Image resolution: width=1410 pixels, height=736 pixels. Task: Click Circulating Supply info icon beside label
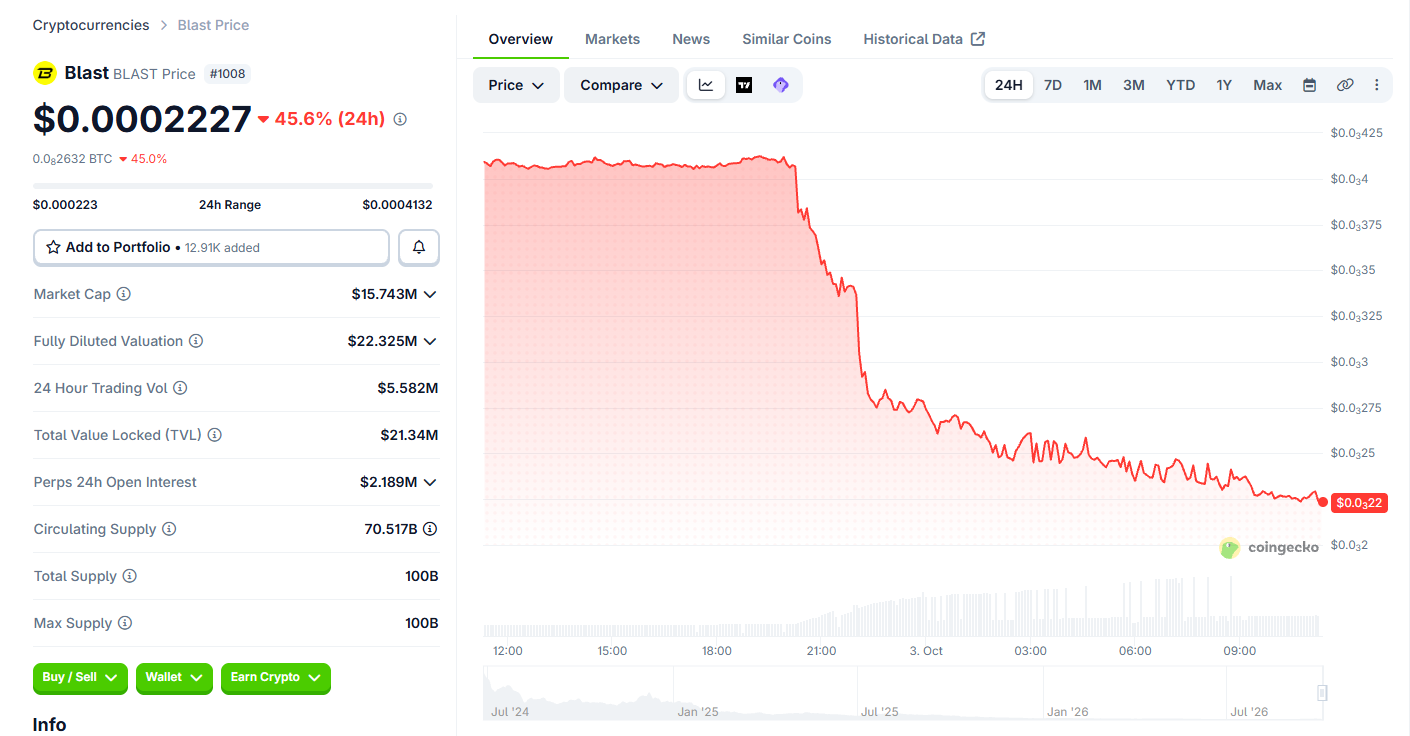pyautogui.click(x=169, y=529)
